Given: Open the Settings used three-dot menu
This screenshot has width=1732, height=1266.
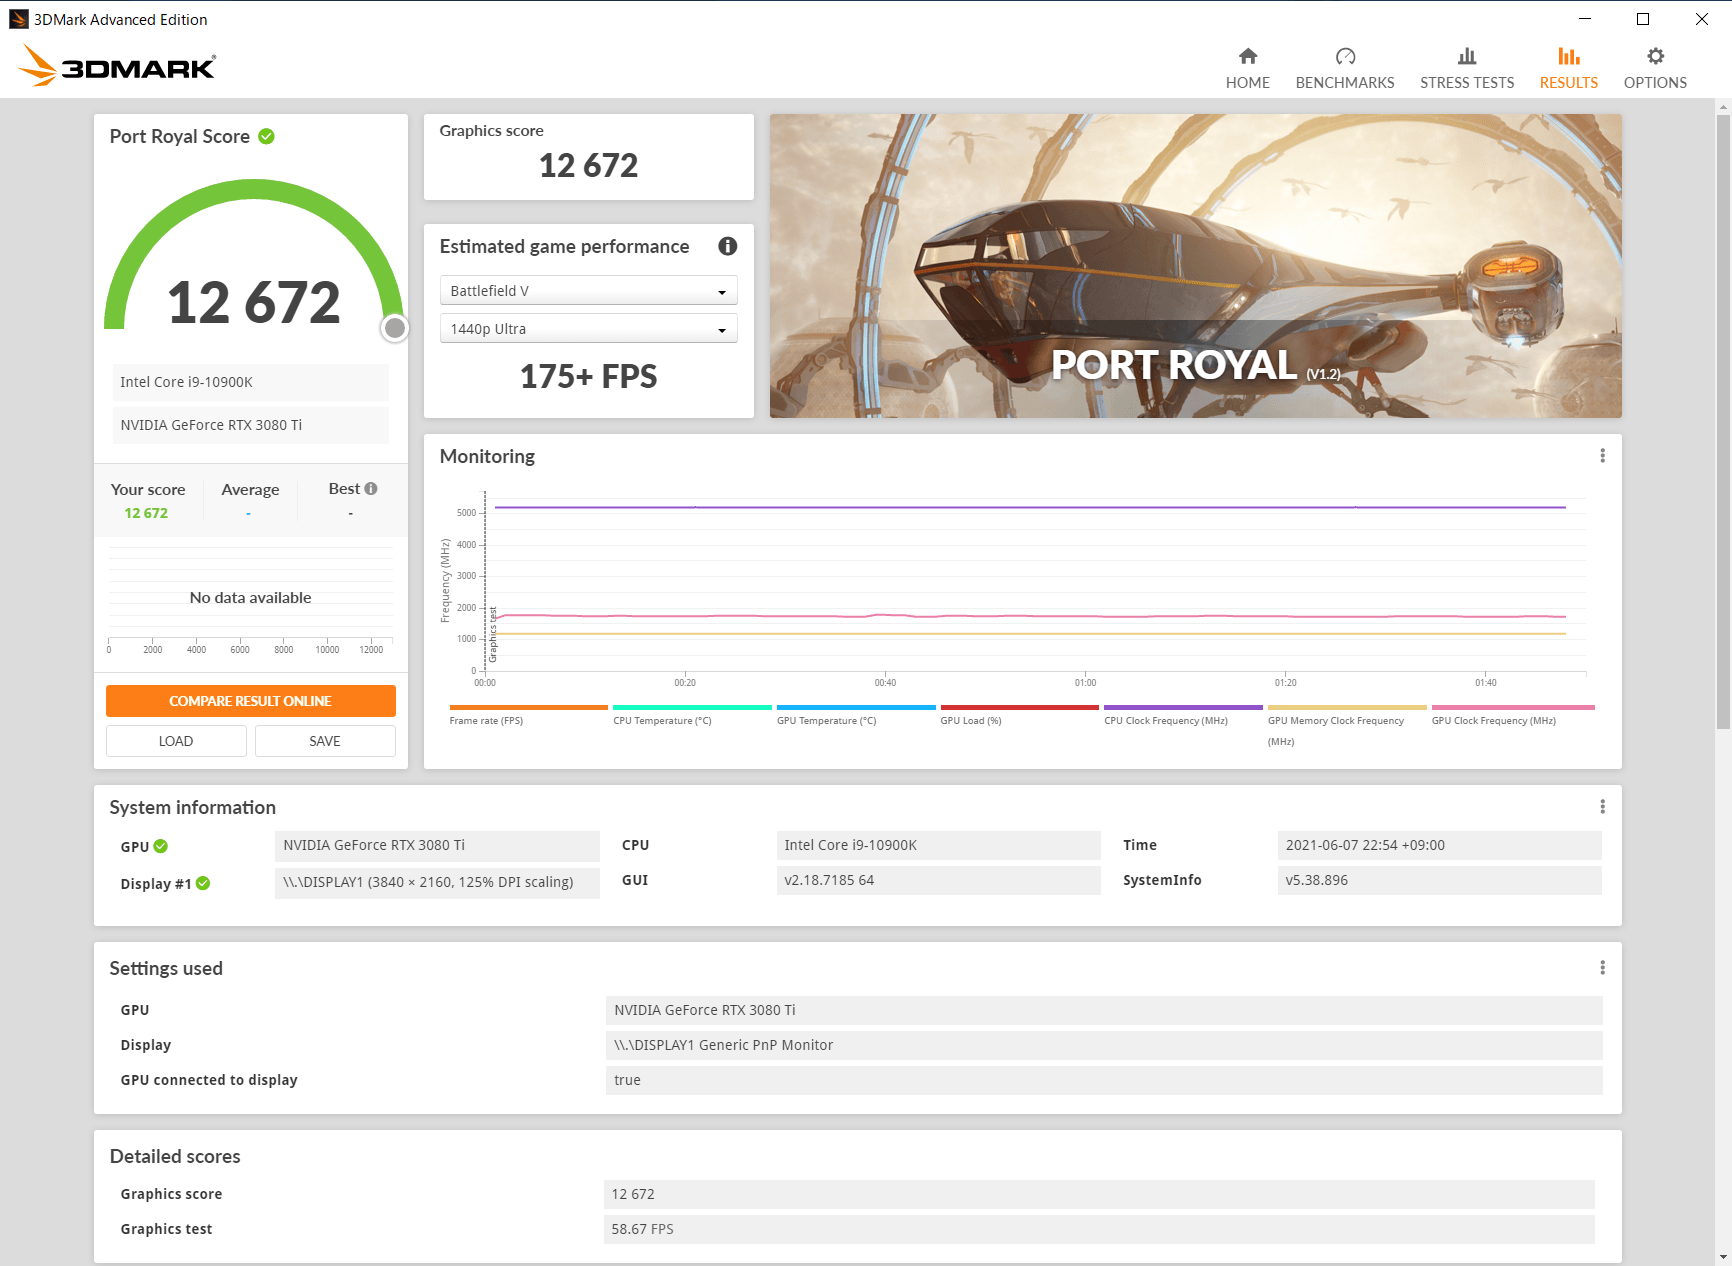Looking at the screenshot, I should [x=1602, y=968].
